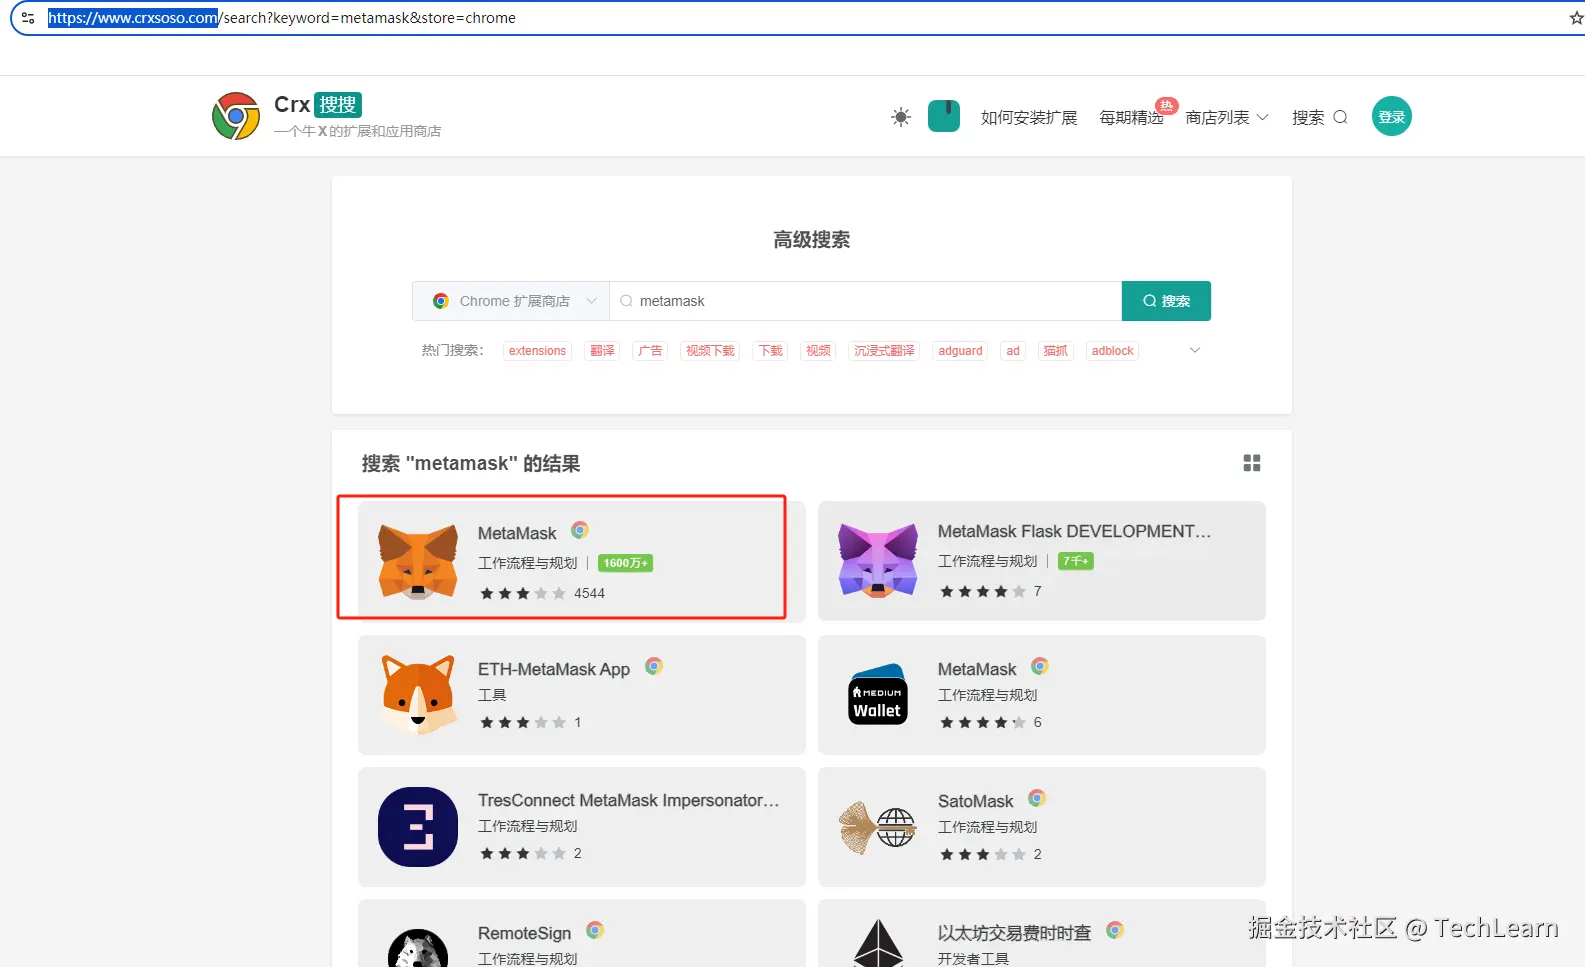Image resolution: width=1585 pixels, height=967 pixels.
Task: Open the MetaMask result rated 6 reviews
Action: pyautogui.click(x=977, y=669)
